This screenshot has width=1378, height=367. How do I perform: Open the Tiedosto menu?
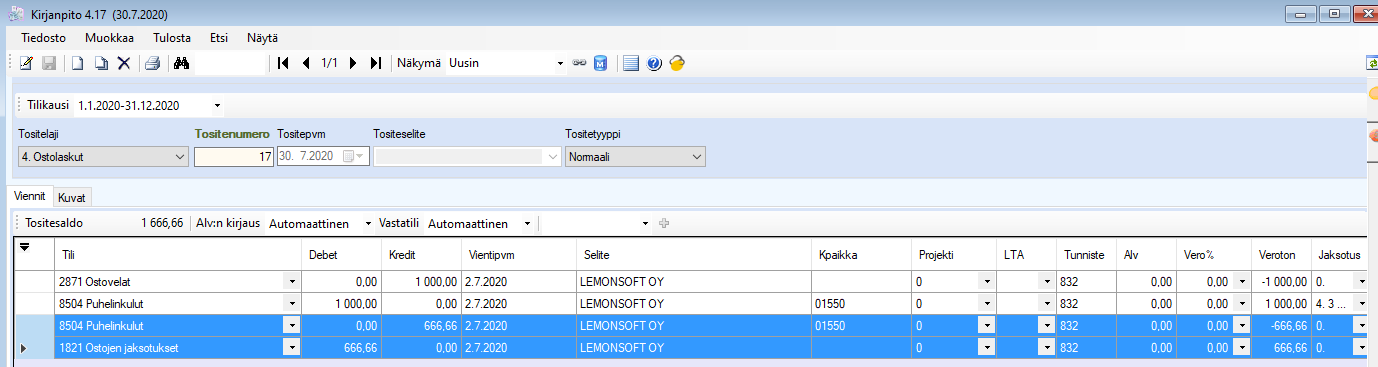point(44,38)
